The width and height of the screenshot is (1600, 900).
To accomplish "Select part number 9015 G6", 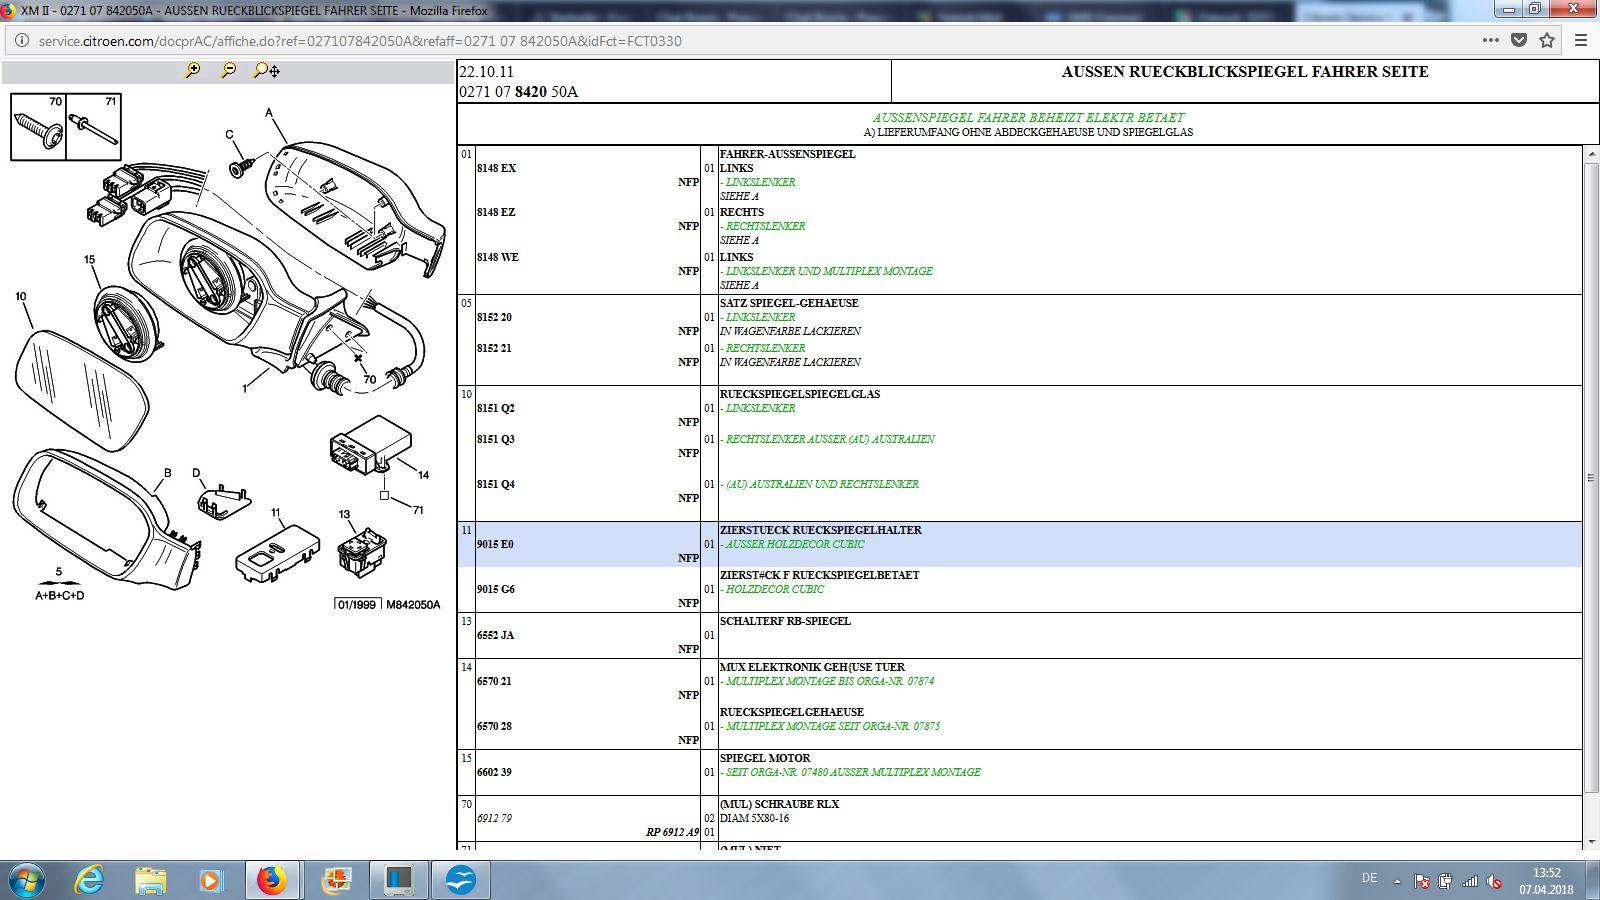I will click(495, 589).
